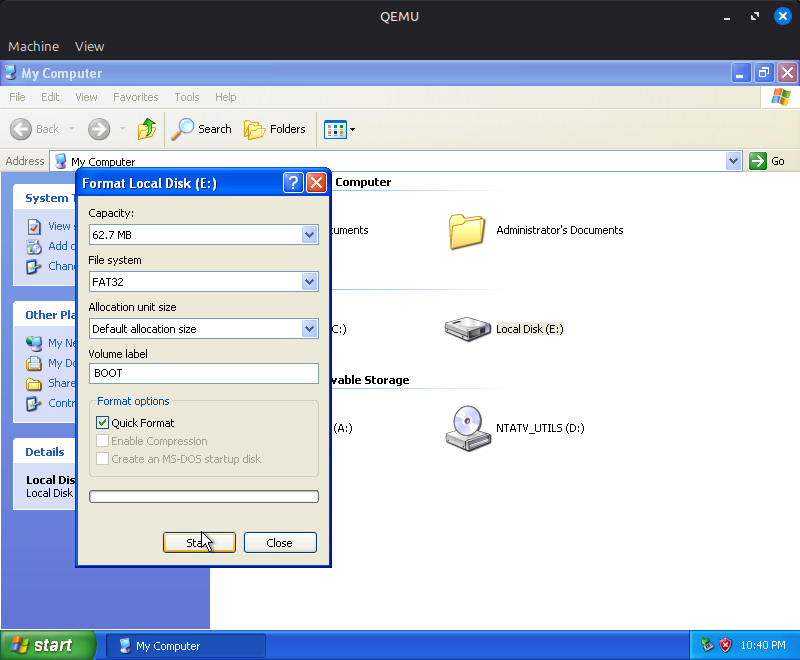Open the Search pane via toolbar icon
This screenshot has width=800, height=660.
point(201,129)
